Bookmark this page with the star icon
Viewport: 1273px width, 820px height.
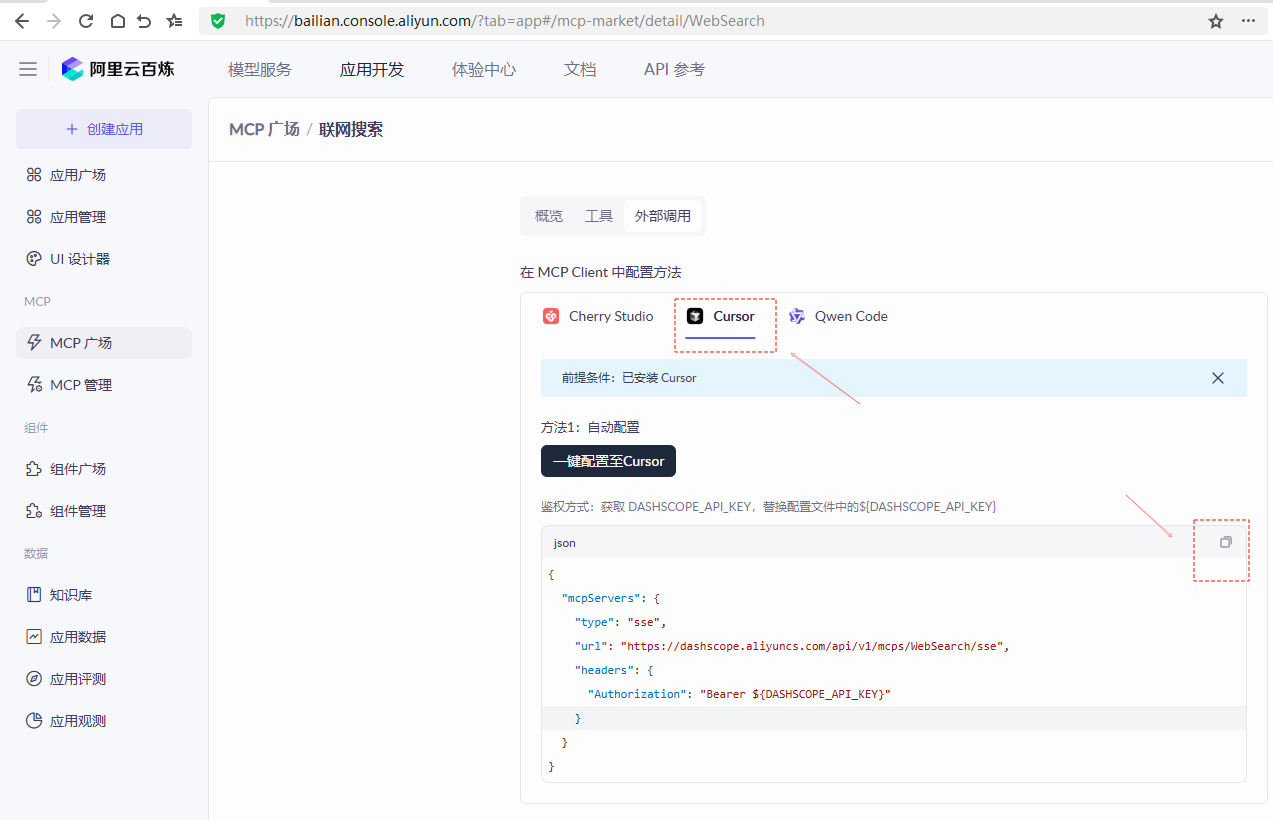(x=1216, y=21)
